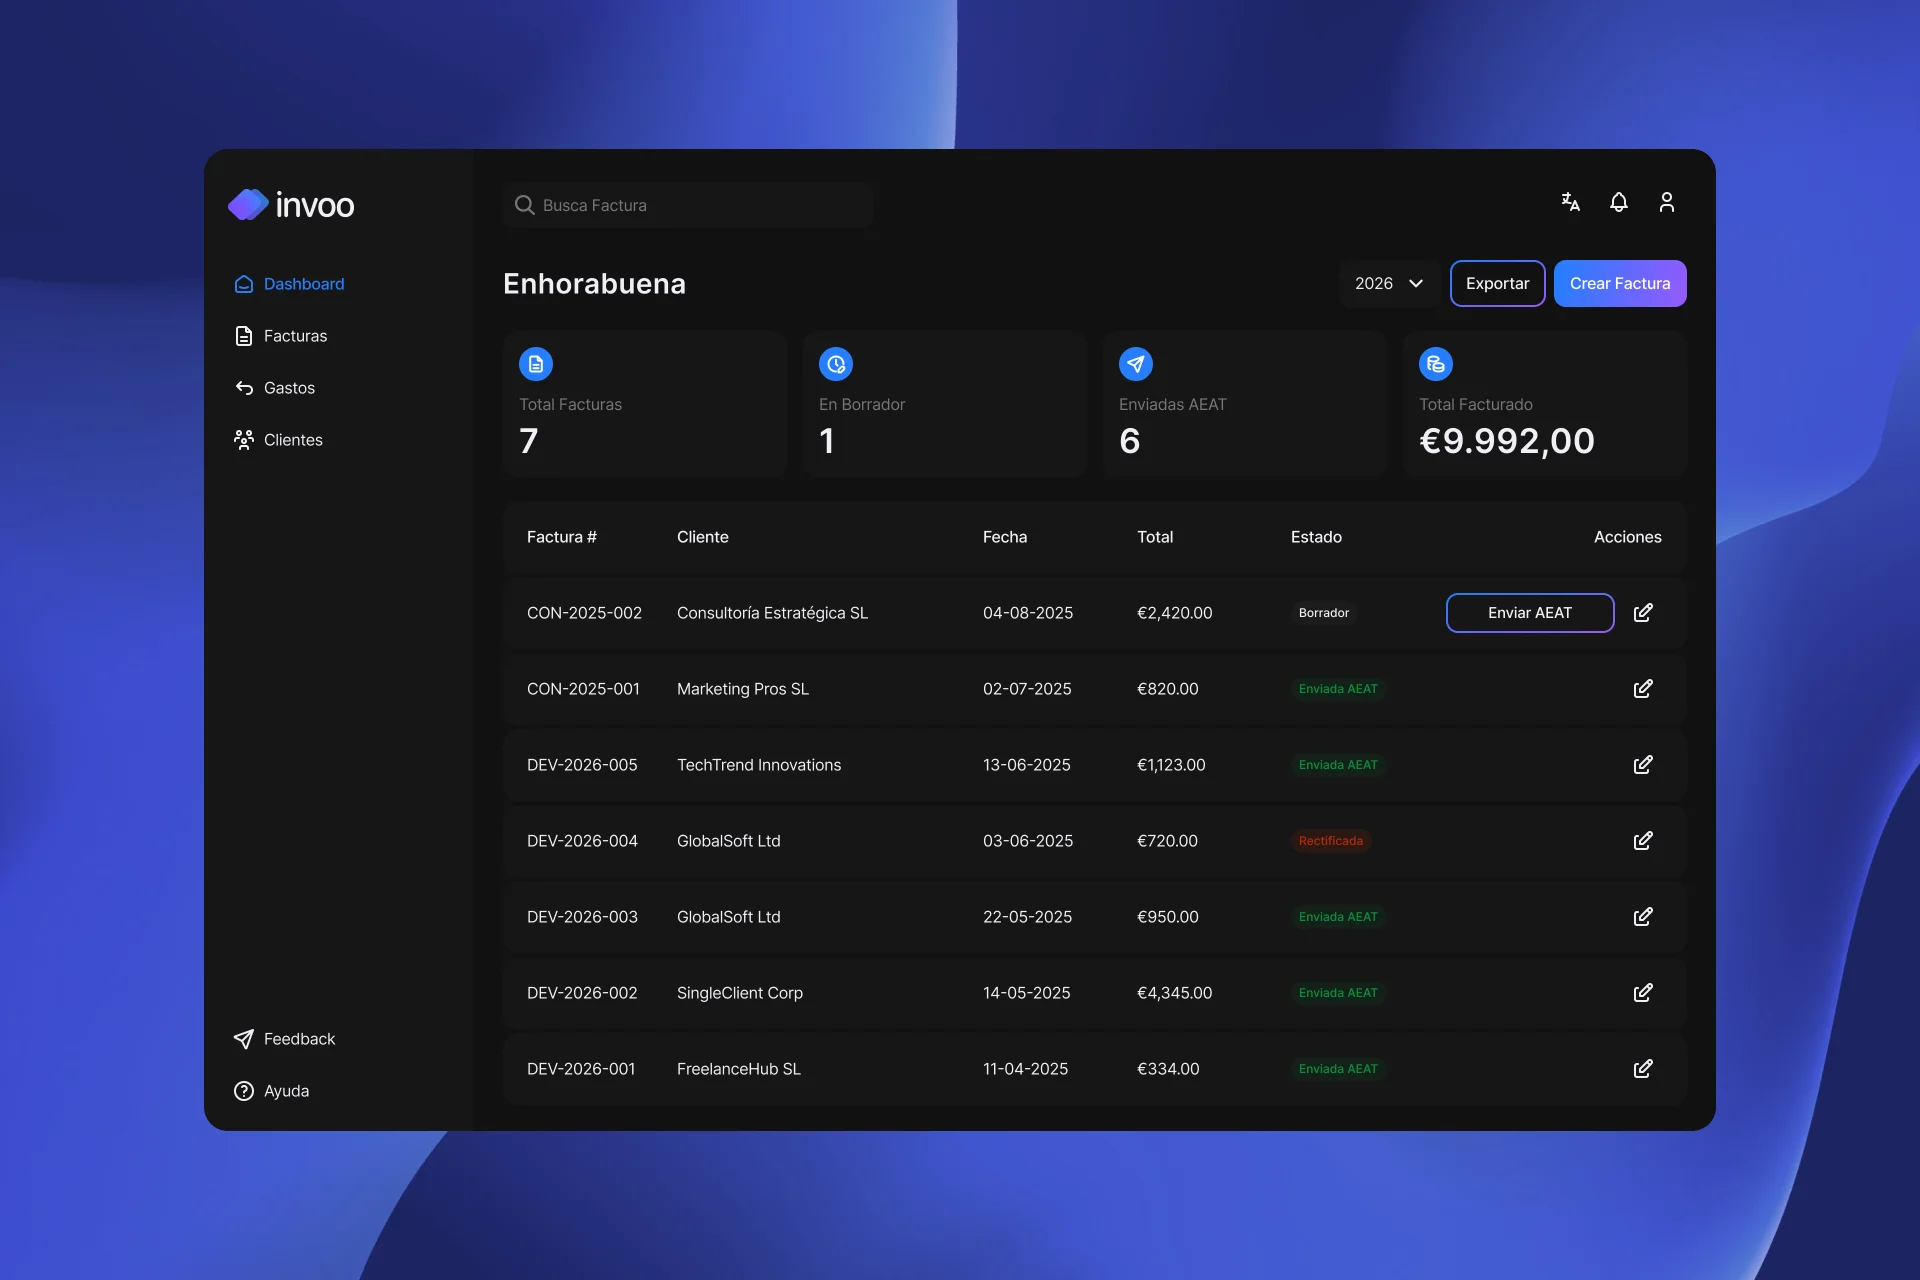The width and height of the screenshot is (1920, 1280).
Task: Click edit icon for Marketing Pros SL invoice
Action: click(1642, 689)
